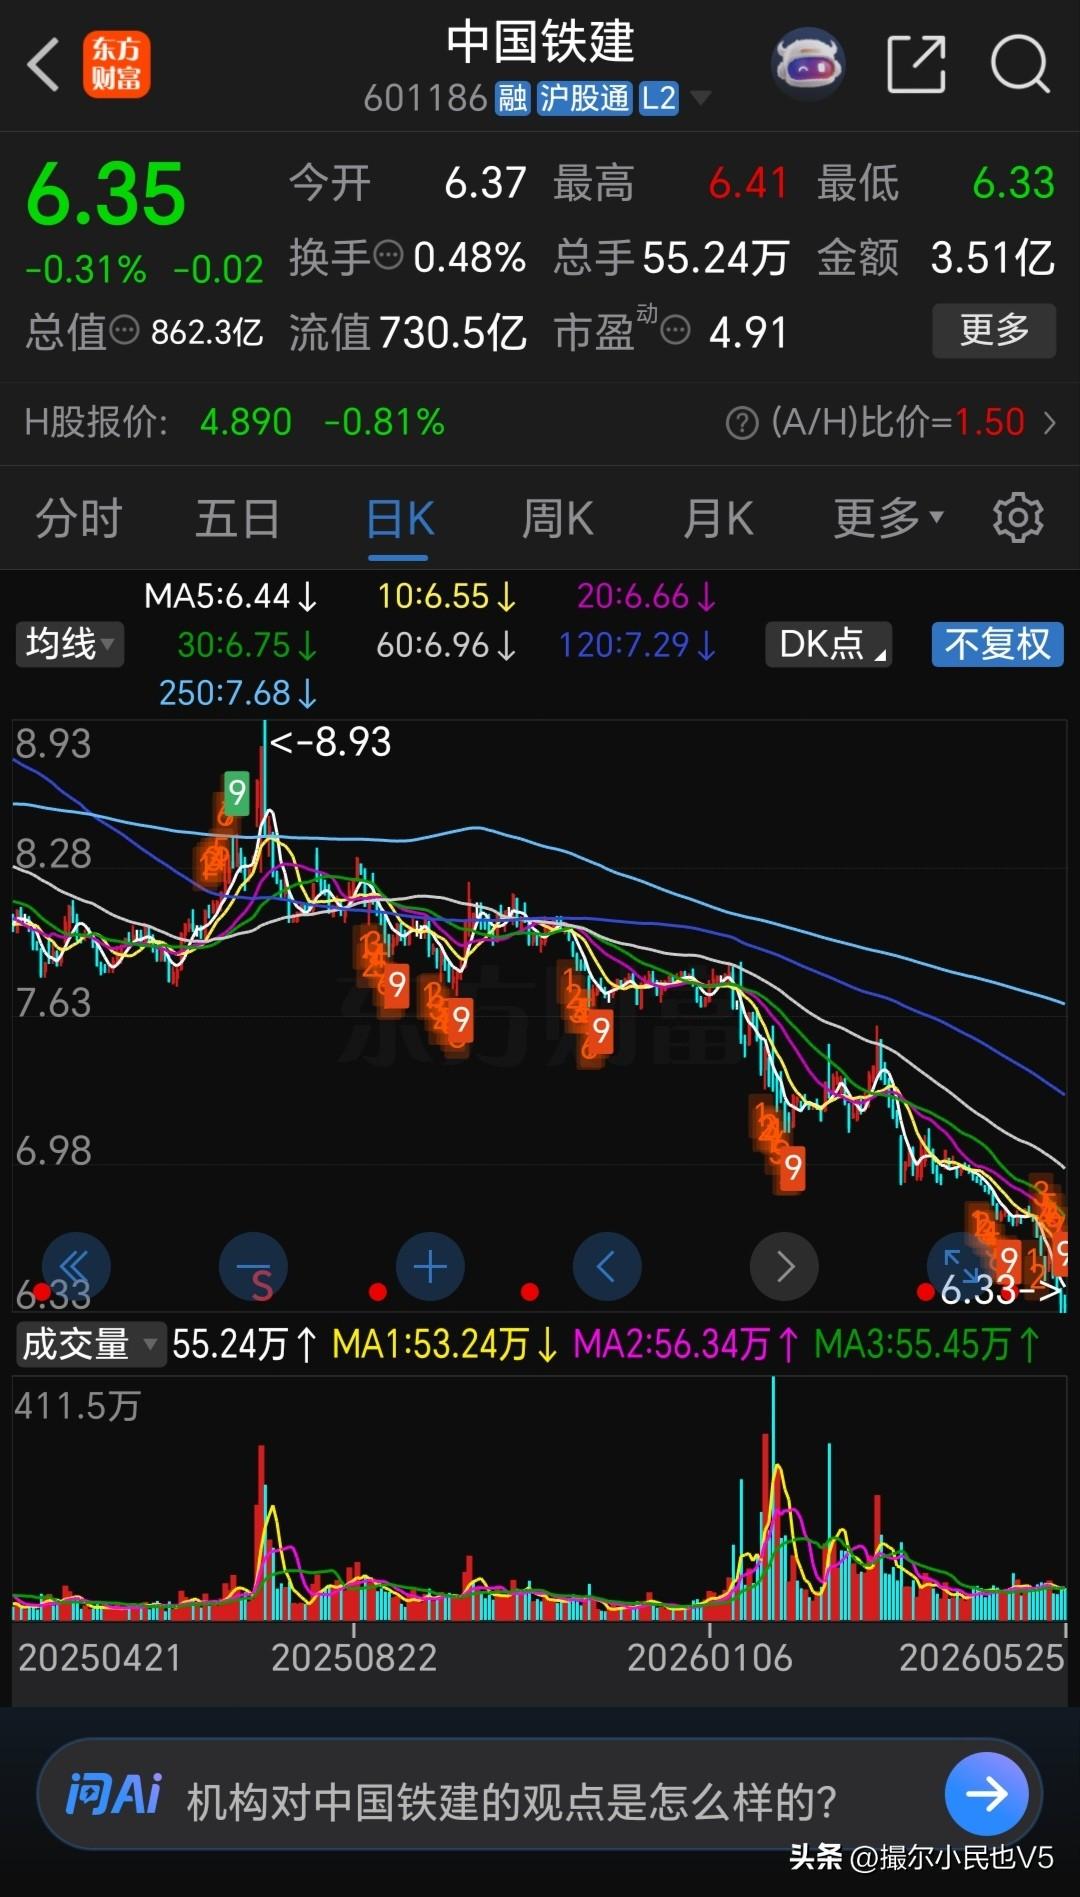Tap the MA2:56.34万 volume label
This screenshot has height=1897, width=1080.
click(x=686, y=1344)
